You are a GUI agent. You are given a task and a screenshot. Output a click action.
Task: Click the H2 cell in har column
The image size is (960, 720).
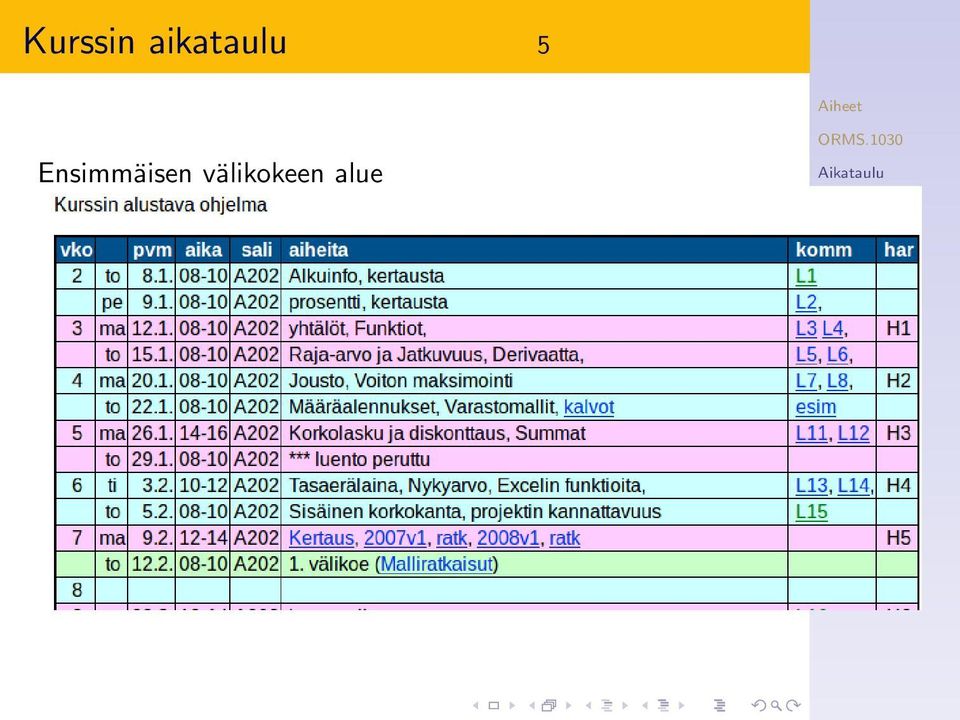[898, 381]
